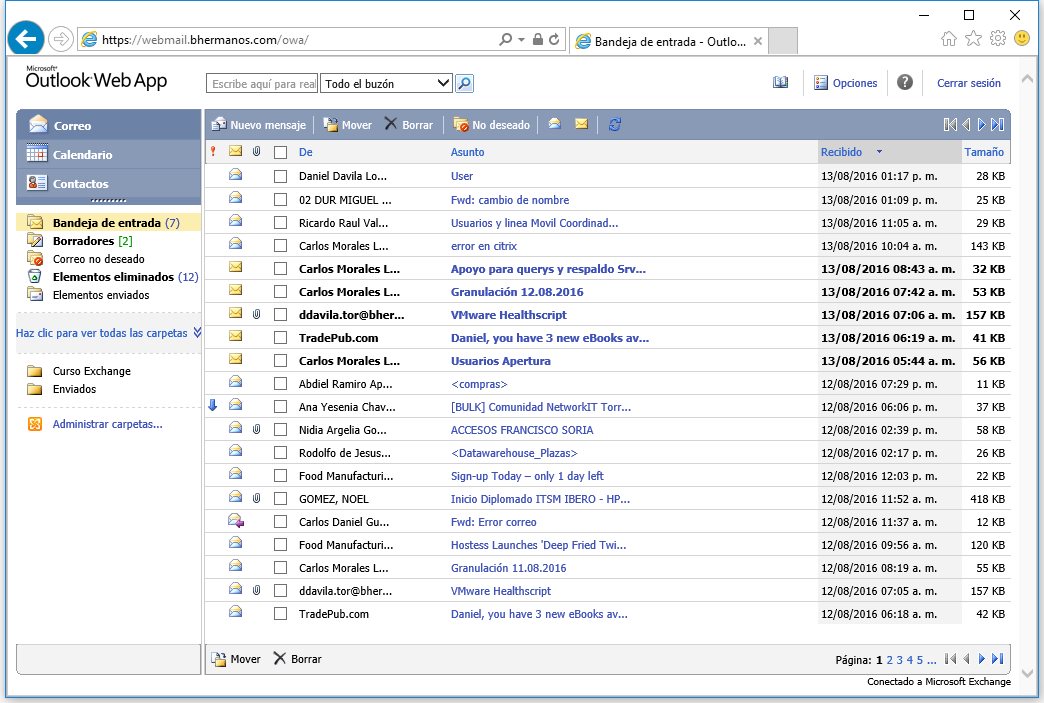Expand Haz clic para ver todas las carpetas
Image resolution: width=1044 pixels, height=703 pixels.
(109, 333)
